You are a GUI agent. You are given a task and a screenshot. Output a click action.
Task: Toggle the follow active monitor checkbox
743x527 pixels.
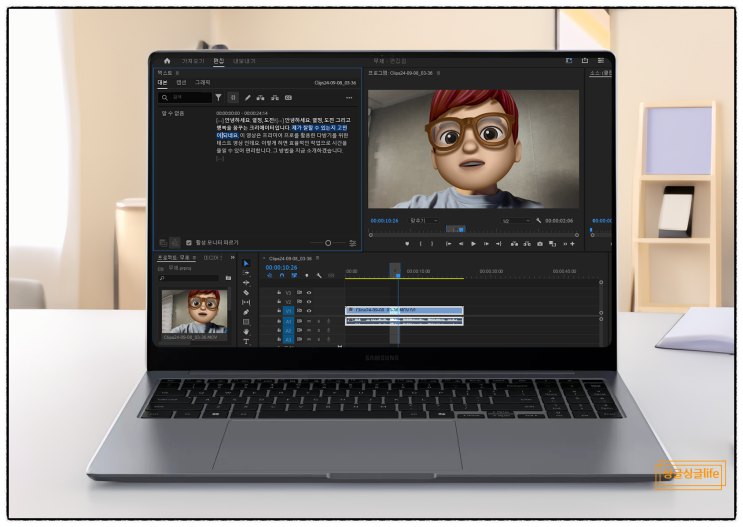[x=189, y=243]
